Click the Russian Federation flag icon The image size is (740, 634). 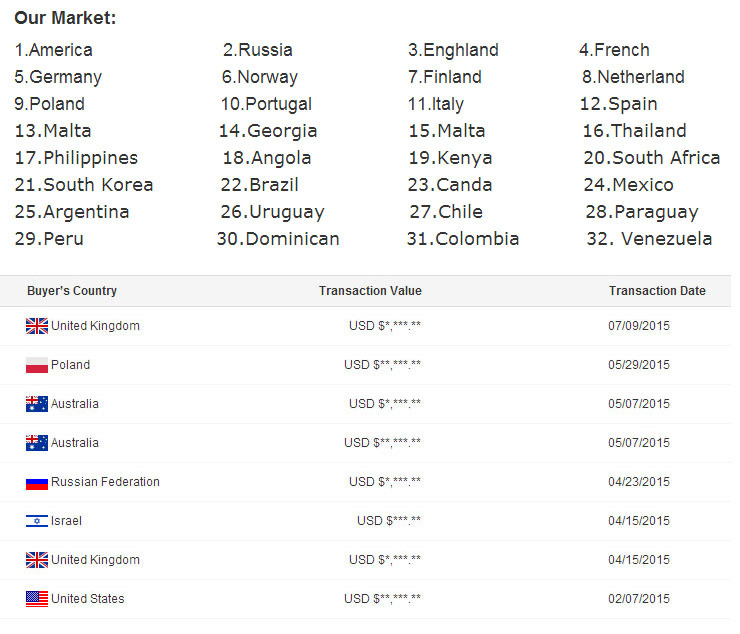coord(37,482)
